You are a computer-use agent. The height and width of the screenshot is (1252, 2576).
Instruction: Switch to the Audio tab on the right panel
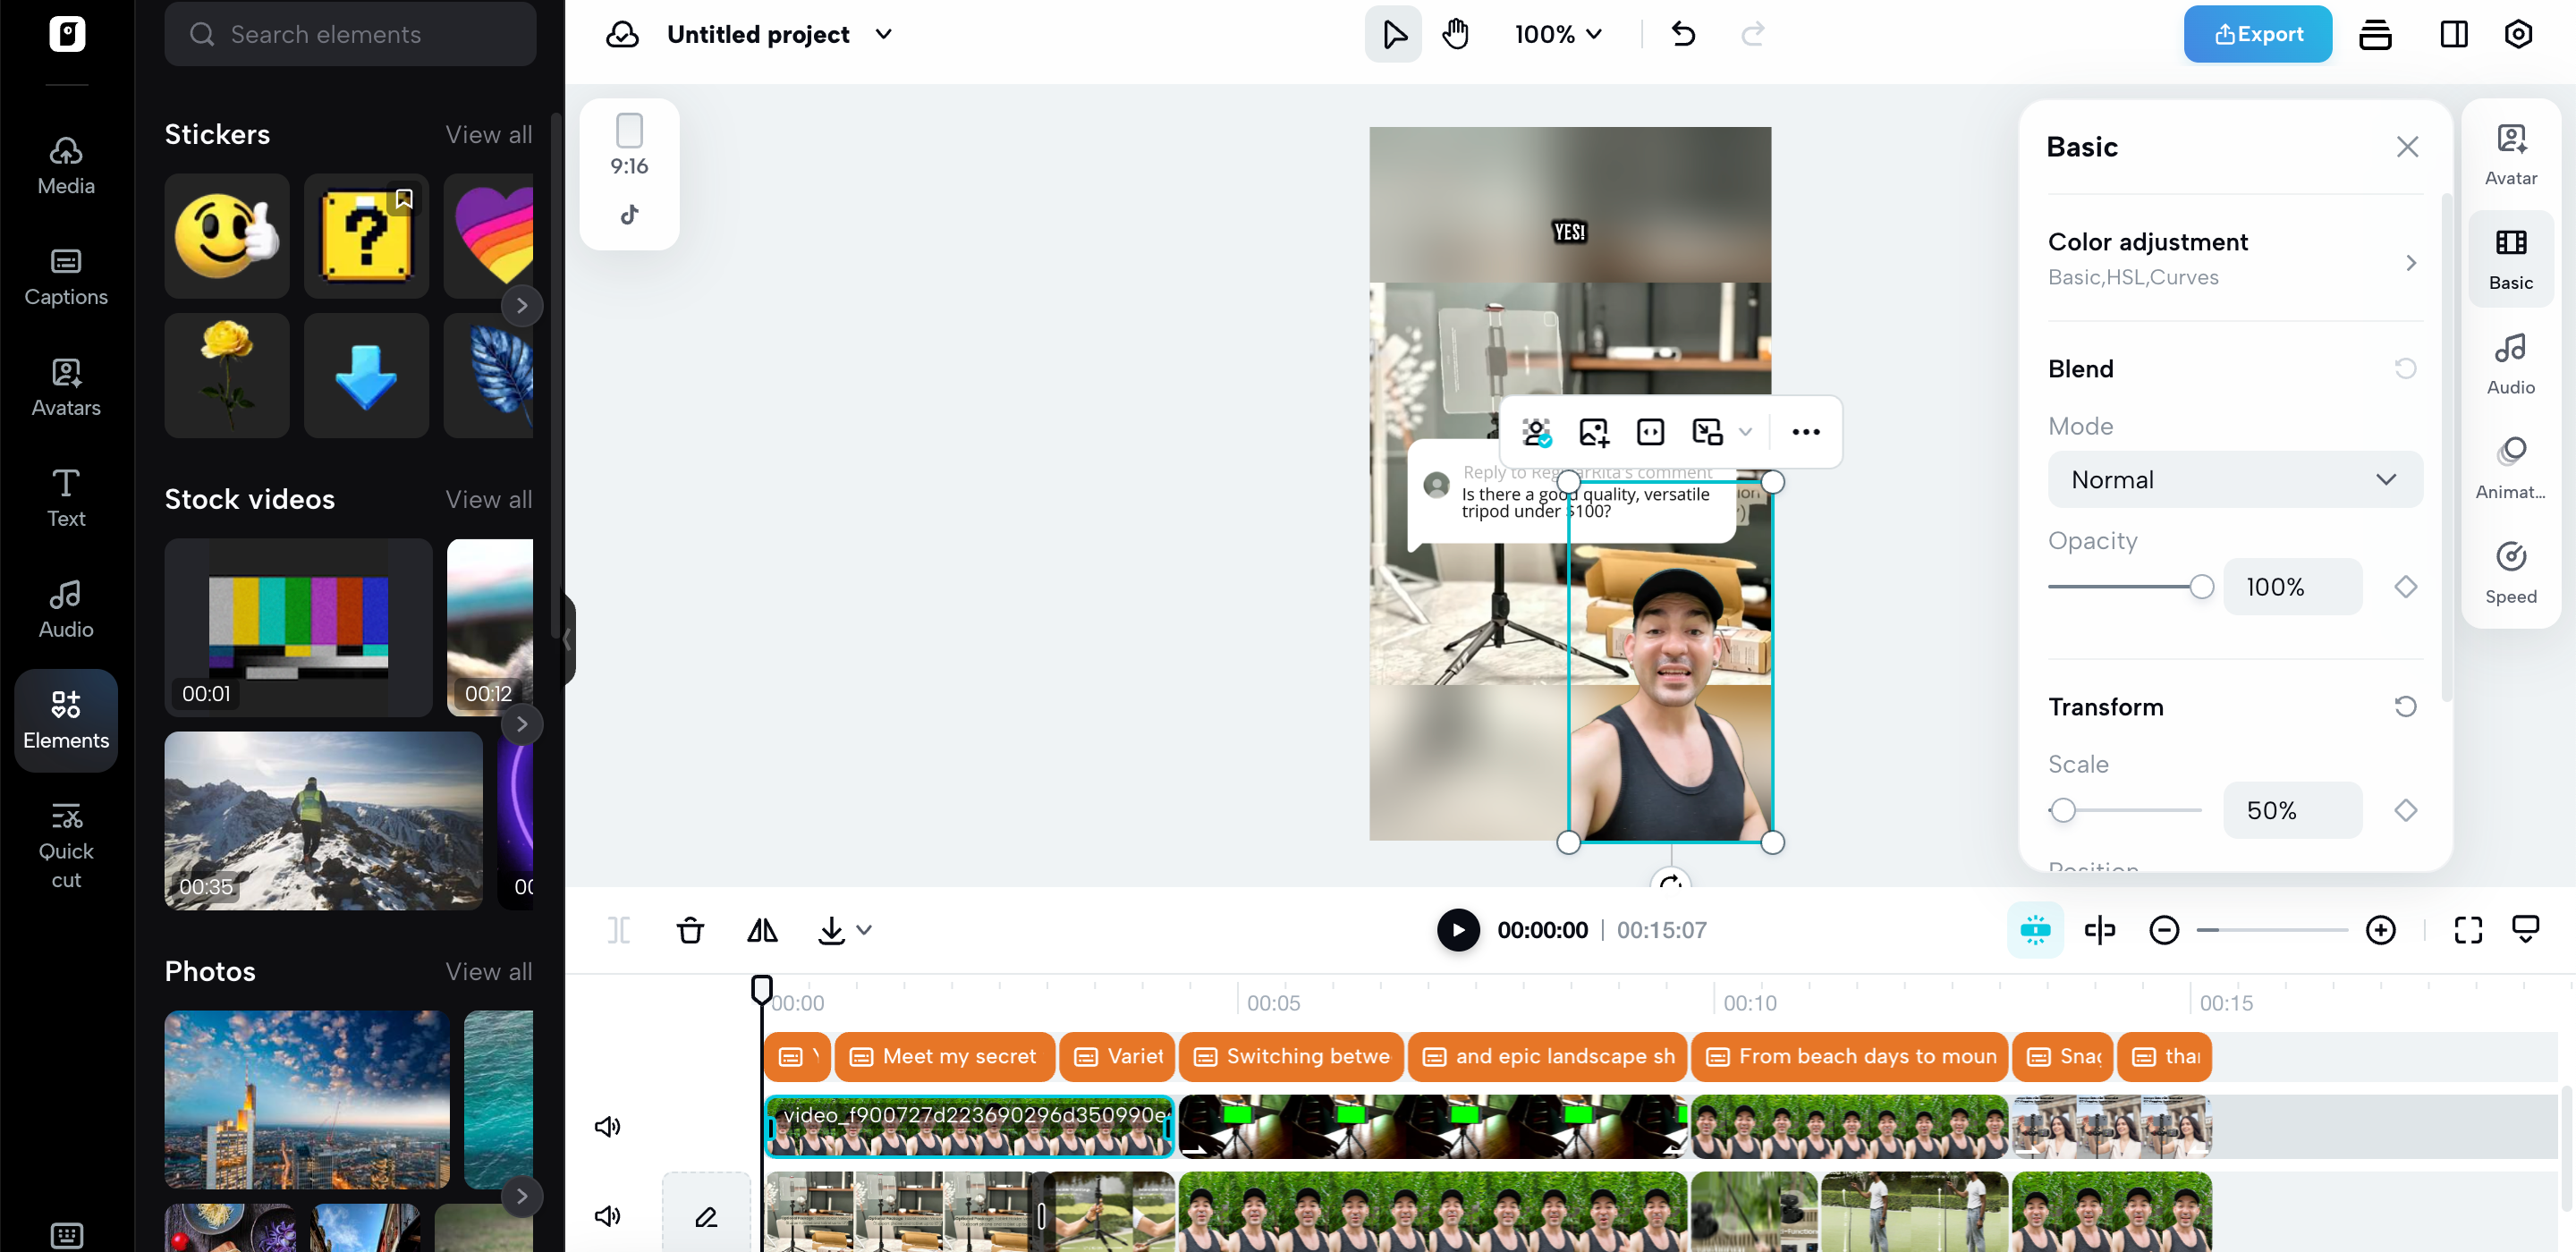tap(2511, 365)
